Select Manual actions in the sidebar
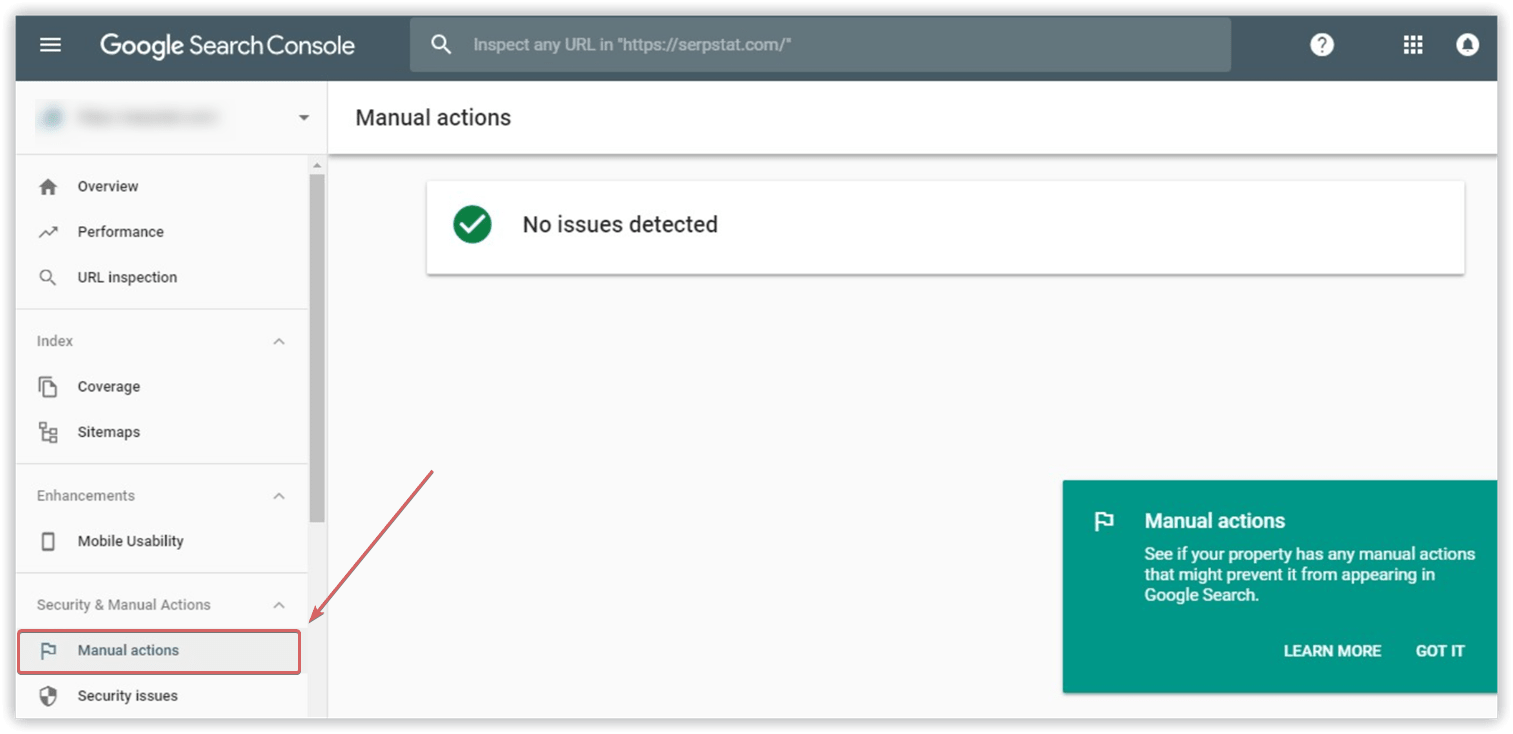 click(x=128, y=651)
